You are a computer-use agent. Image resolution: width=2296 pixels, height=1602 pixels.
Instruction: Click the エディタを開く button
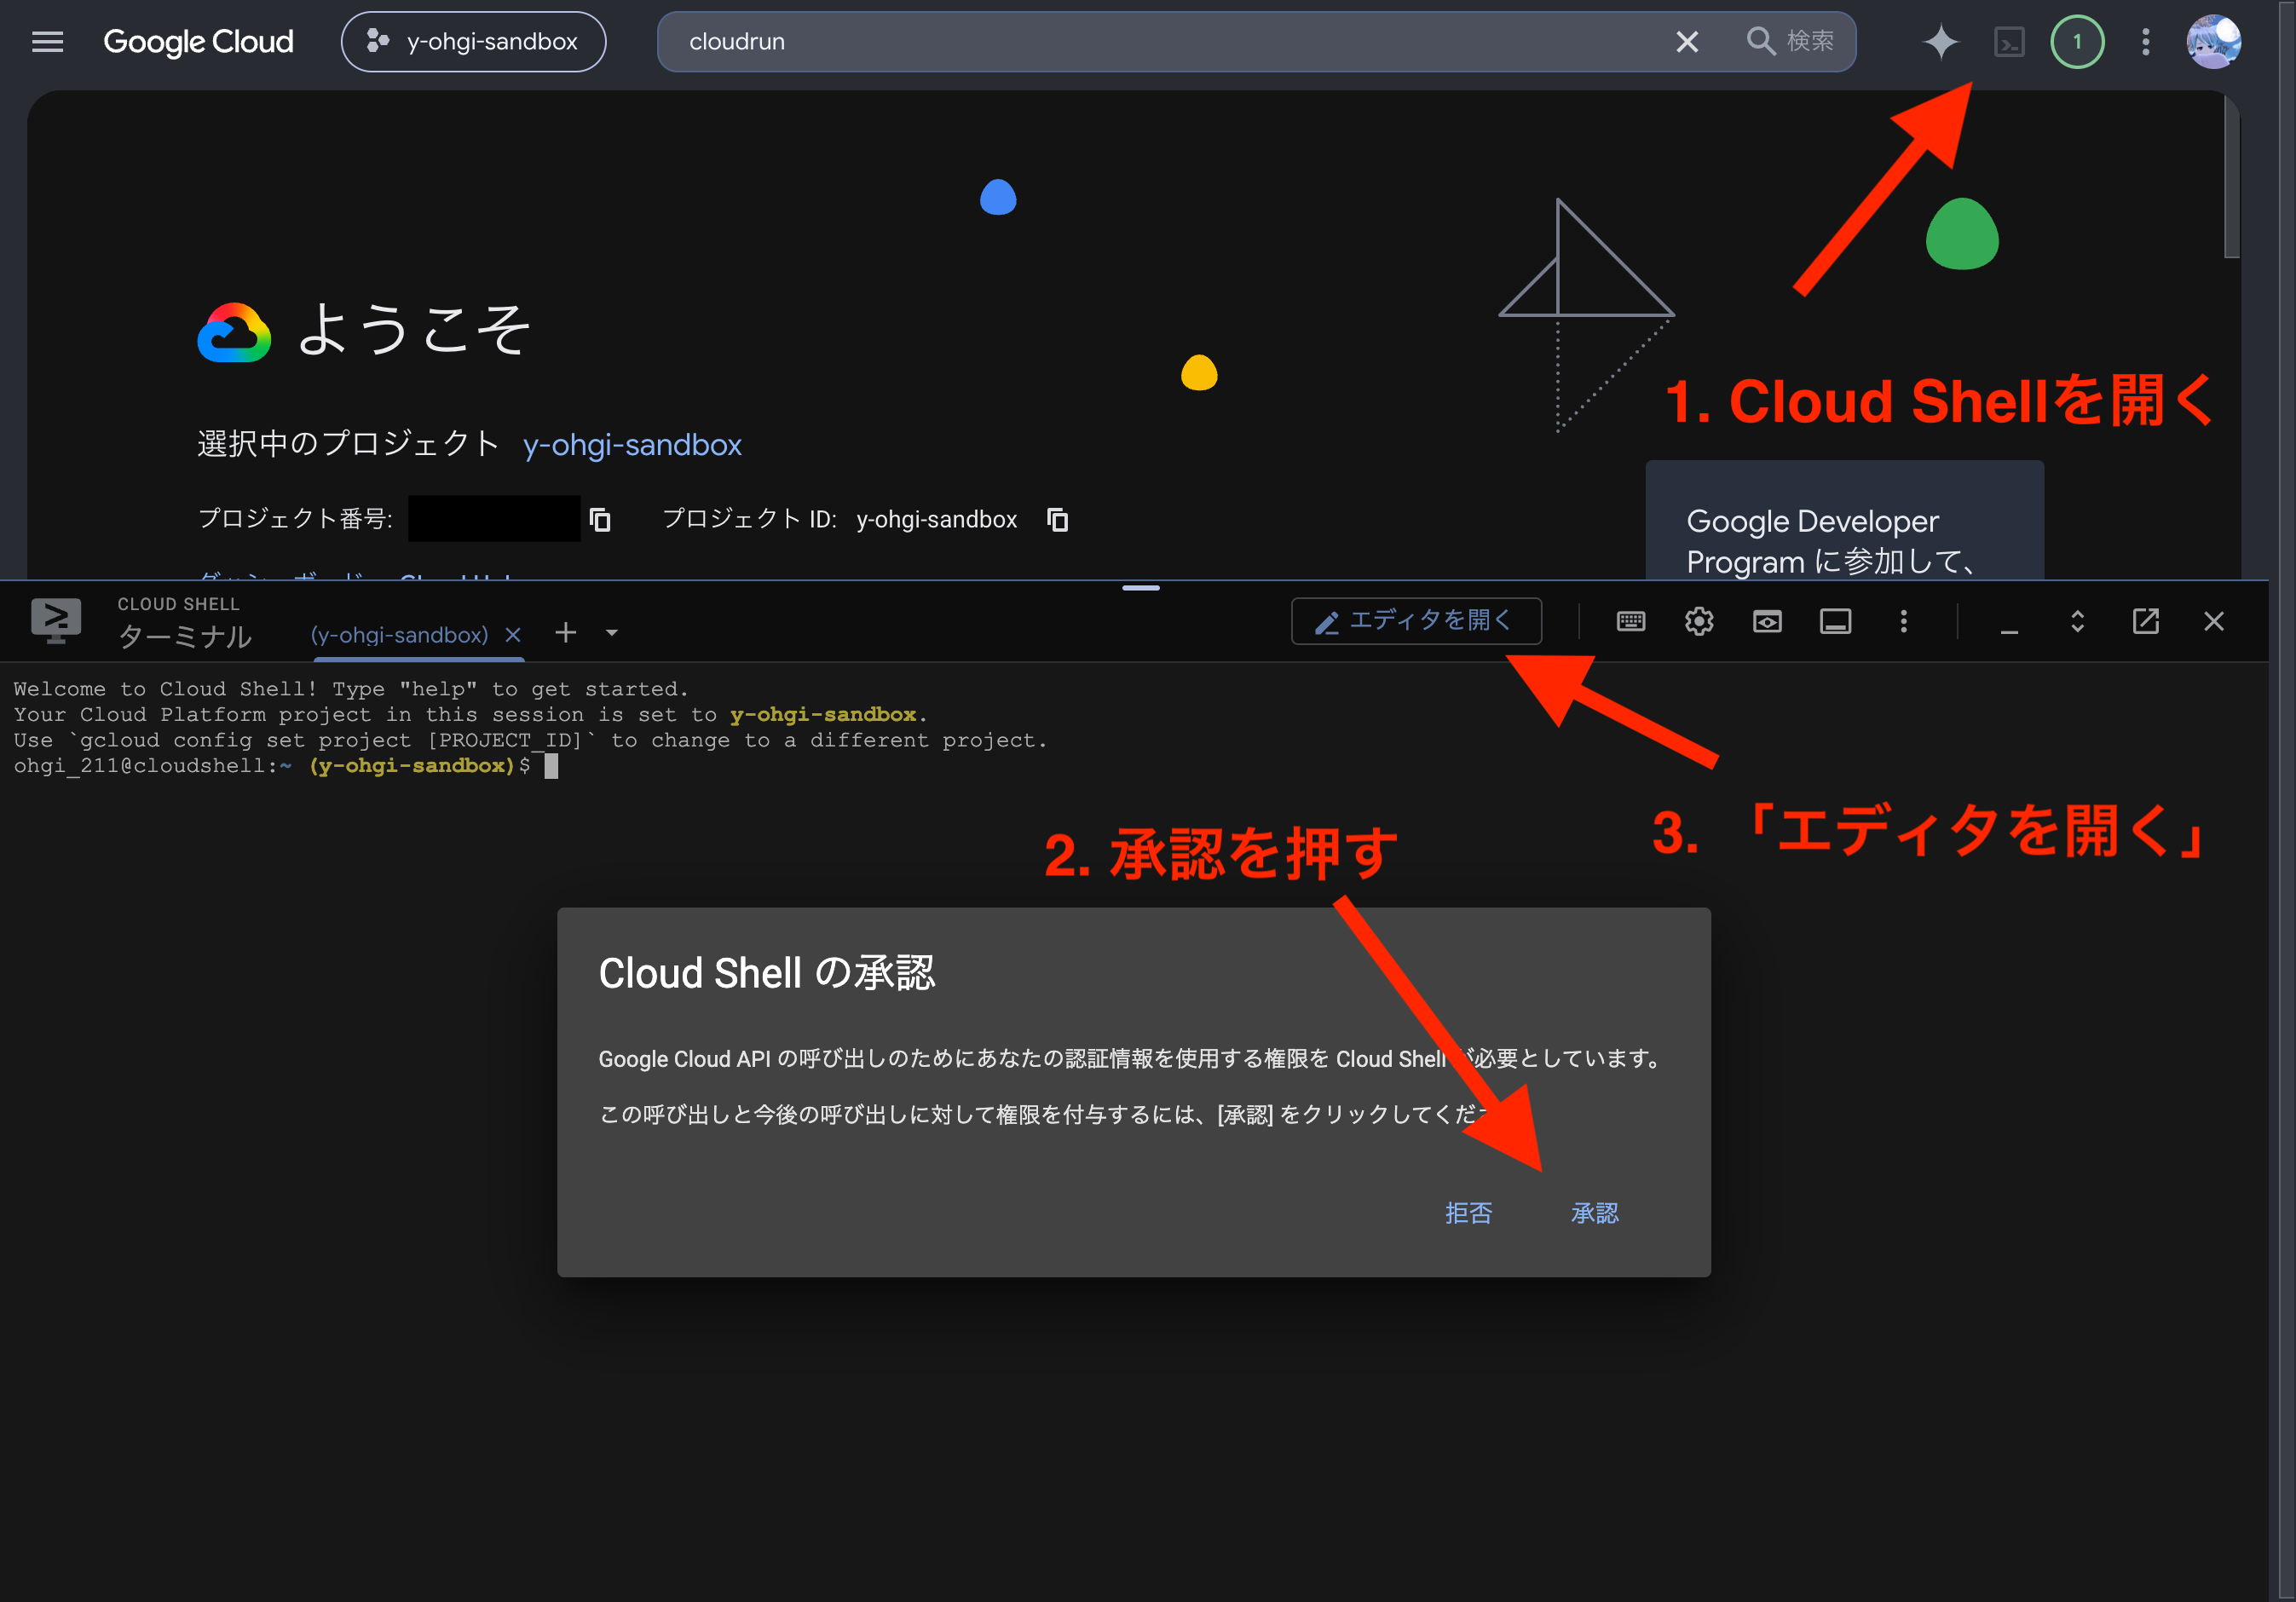pos(1416,622)
